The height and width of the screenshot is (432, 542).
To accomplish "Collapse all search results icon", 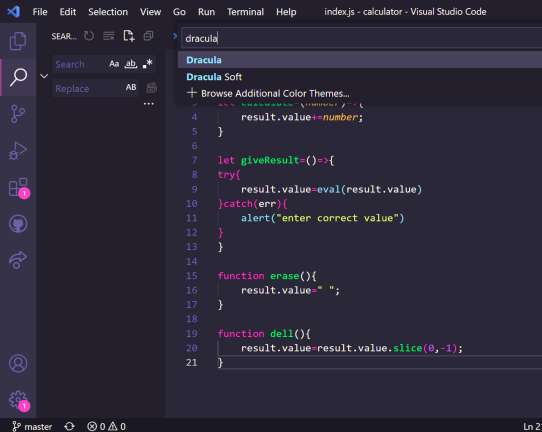I will 149,36.
